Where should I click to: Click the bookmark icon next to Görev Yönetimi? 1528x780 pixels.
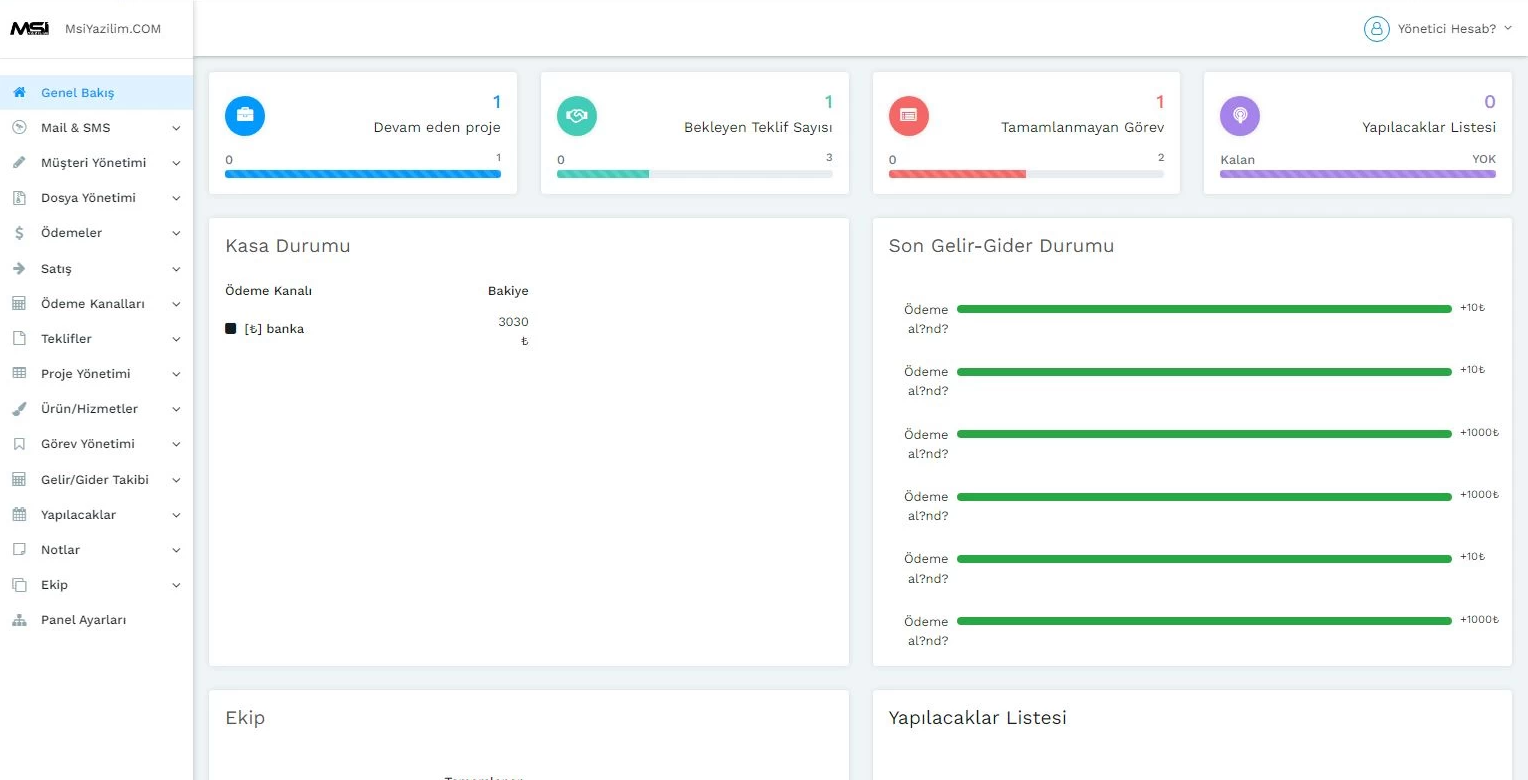click(x=18, y=443)
